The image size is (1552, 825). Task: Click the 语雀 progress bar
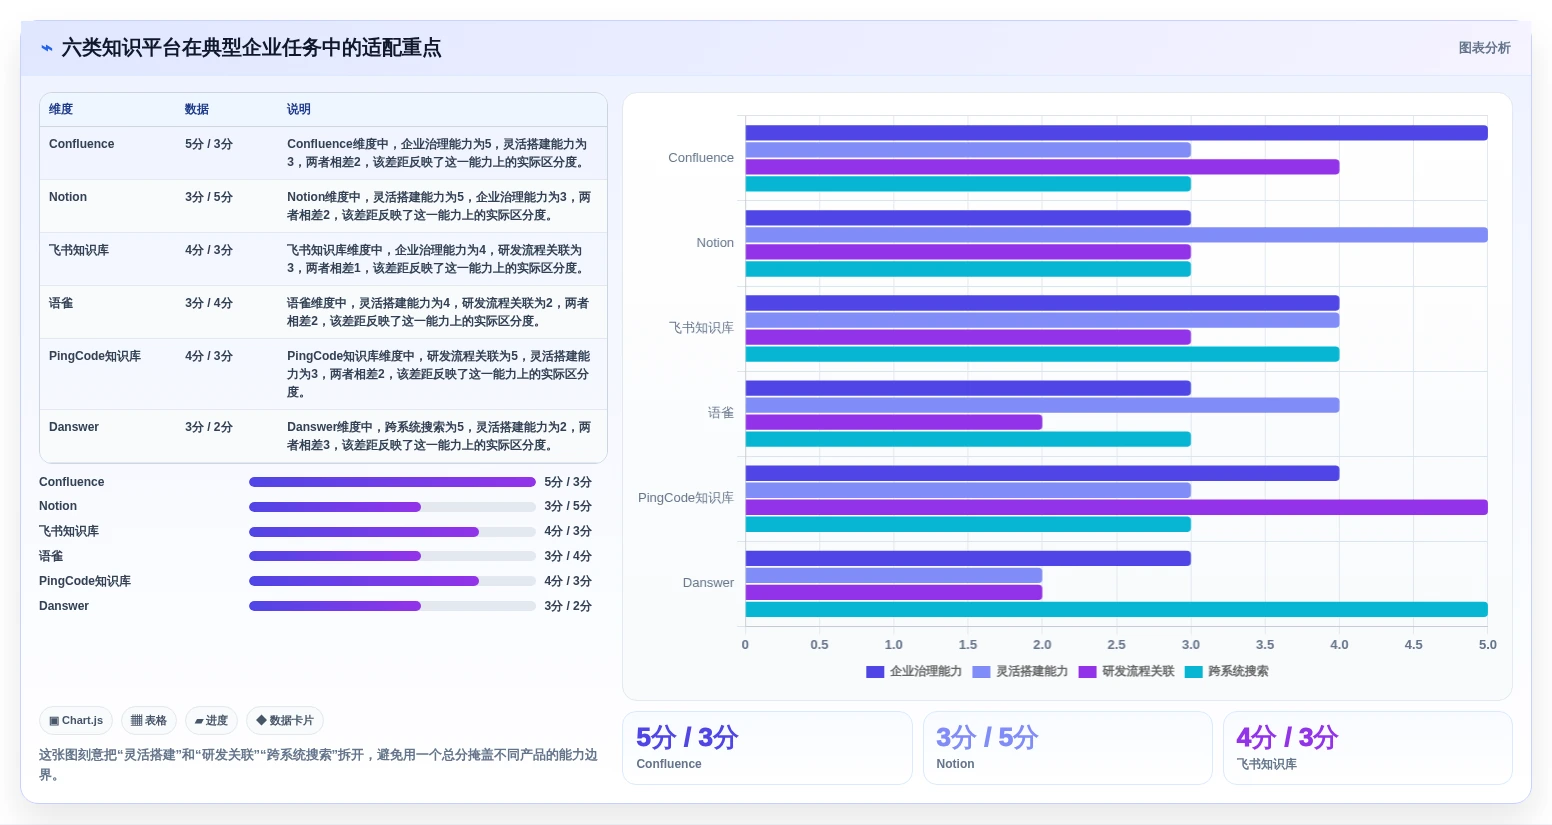click(x=392, y=556)
